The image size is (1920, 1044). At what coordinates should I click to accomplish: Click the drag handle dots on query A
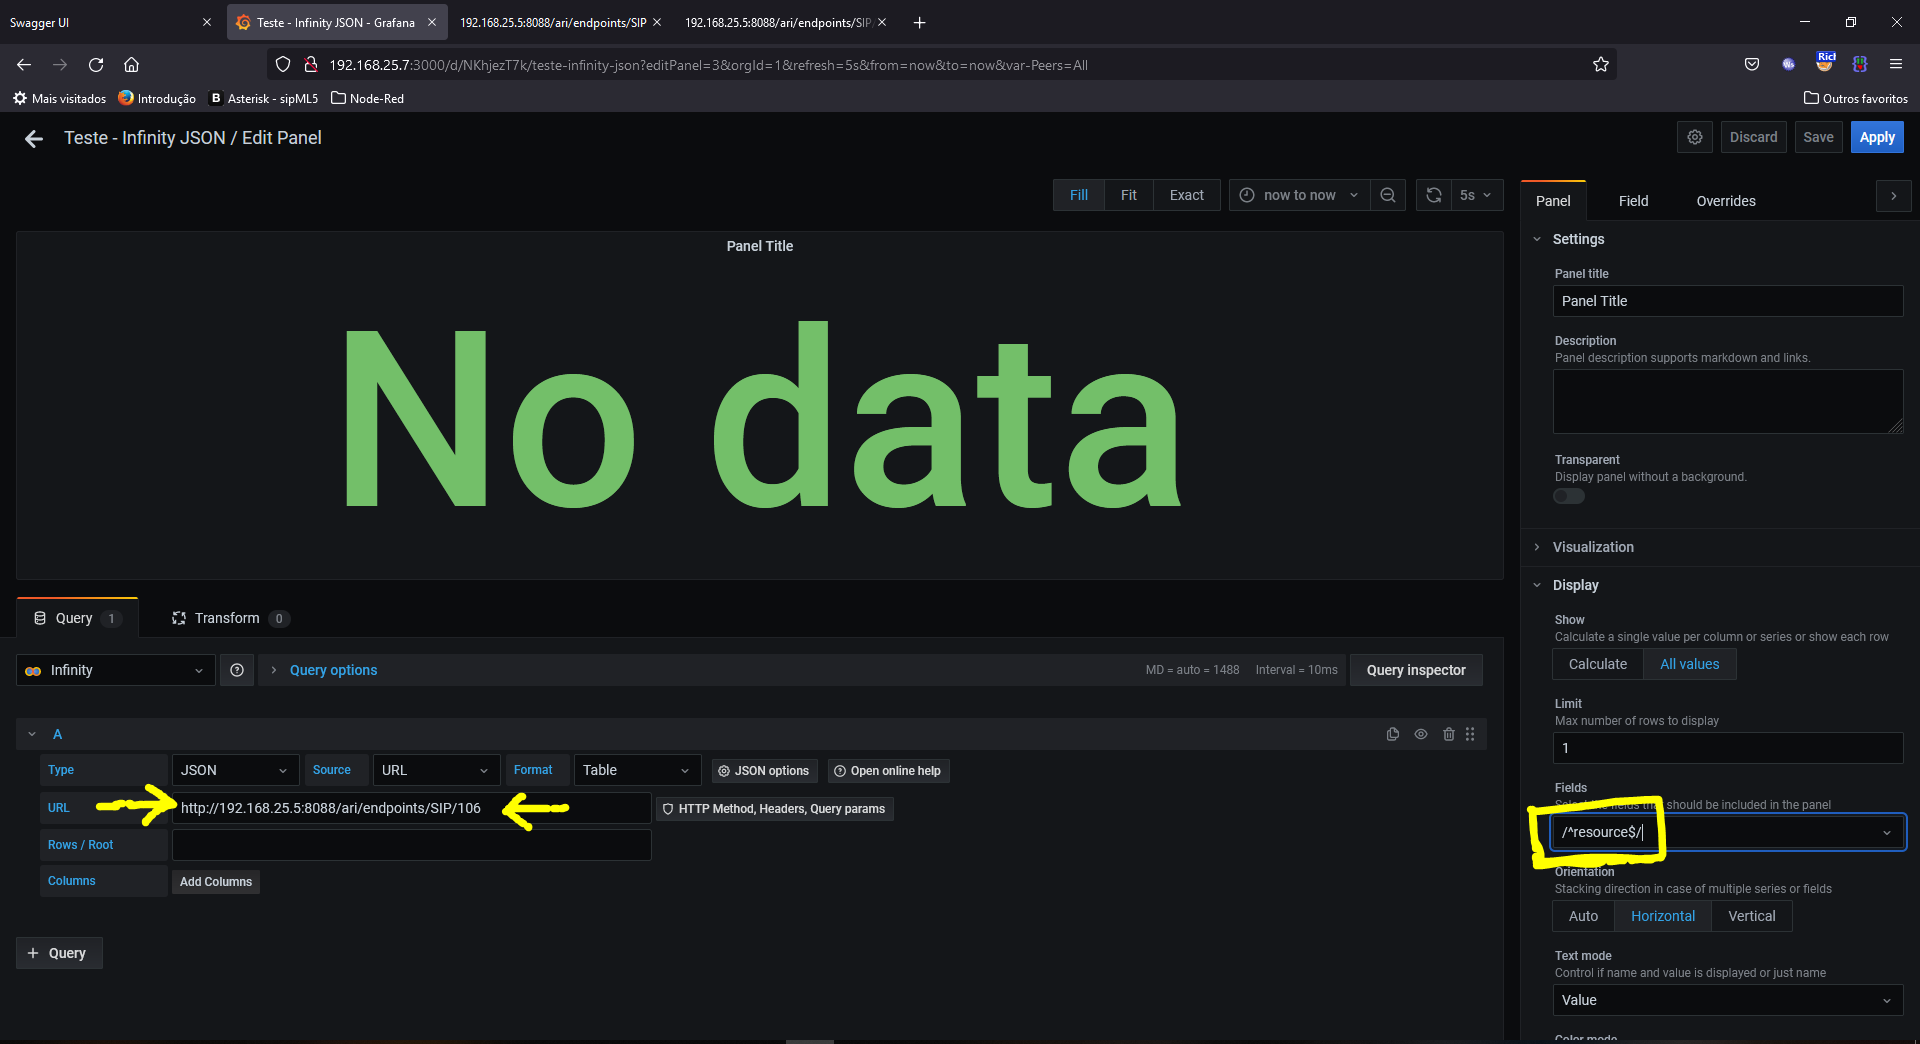pyautogui.click(x=1471, y=733)
